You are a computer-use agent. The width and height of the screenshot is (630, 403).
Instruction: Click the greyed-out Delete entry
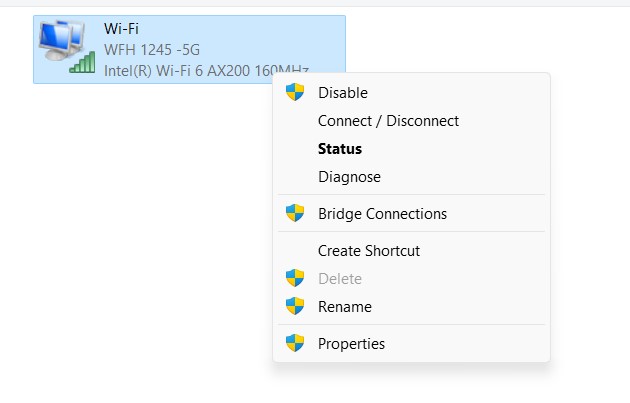pyautogui.click(x=340, y=279)
